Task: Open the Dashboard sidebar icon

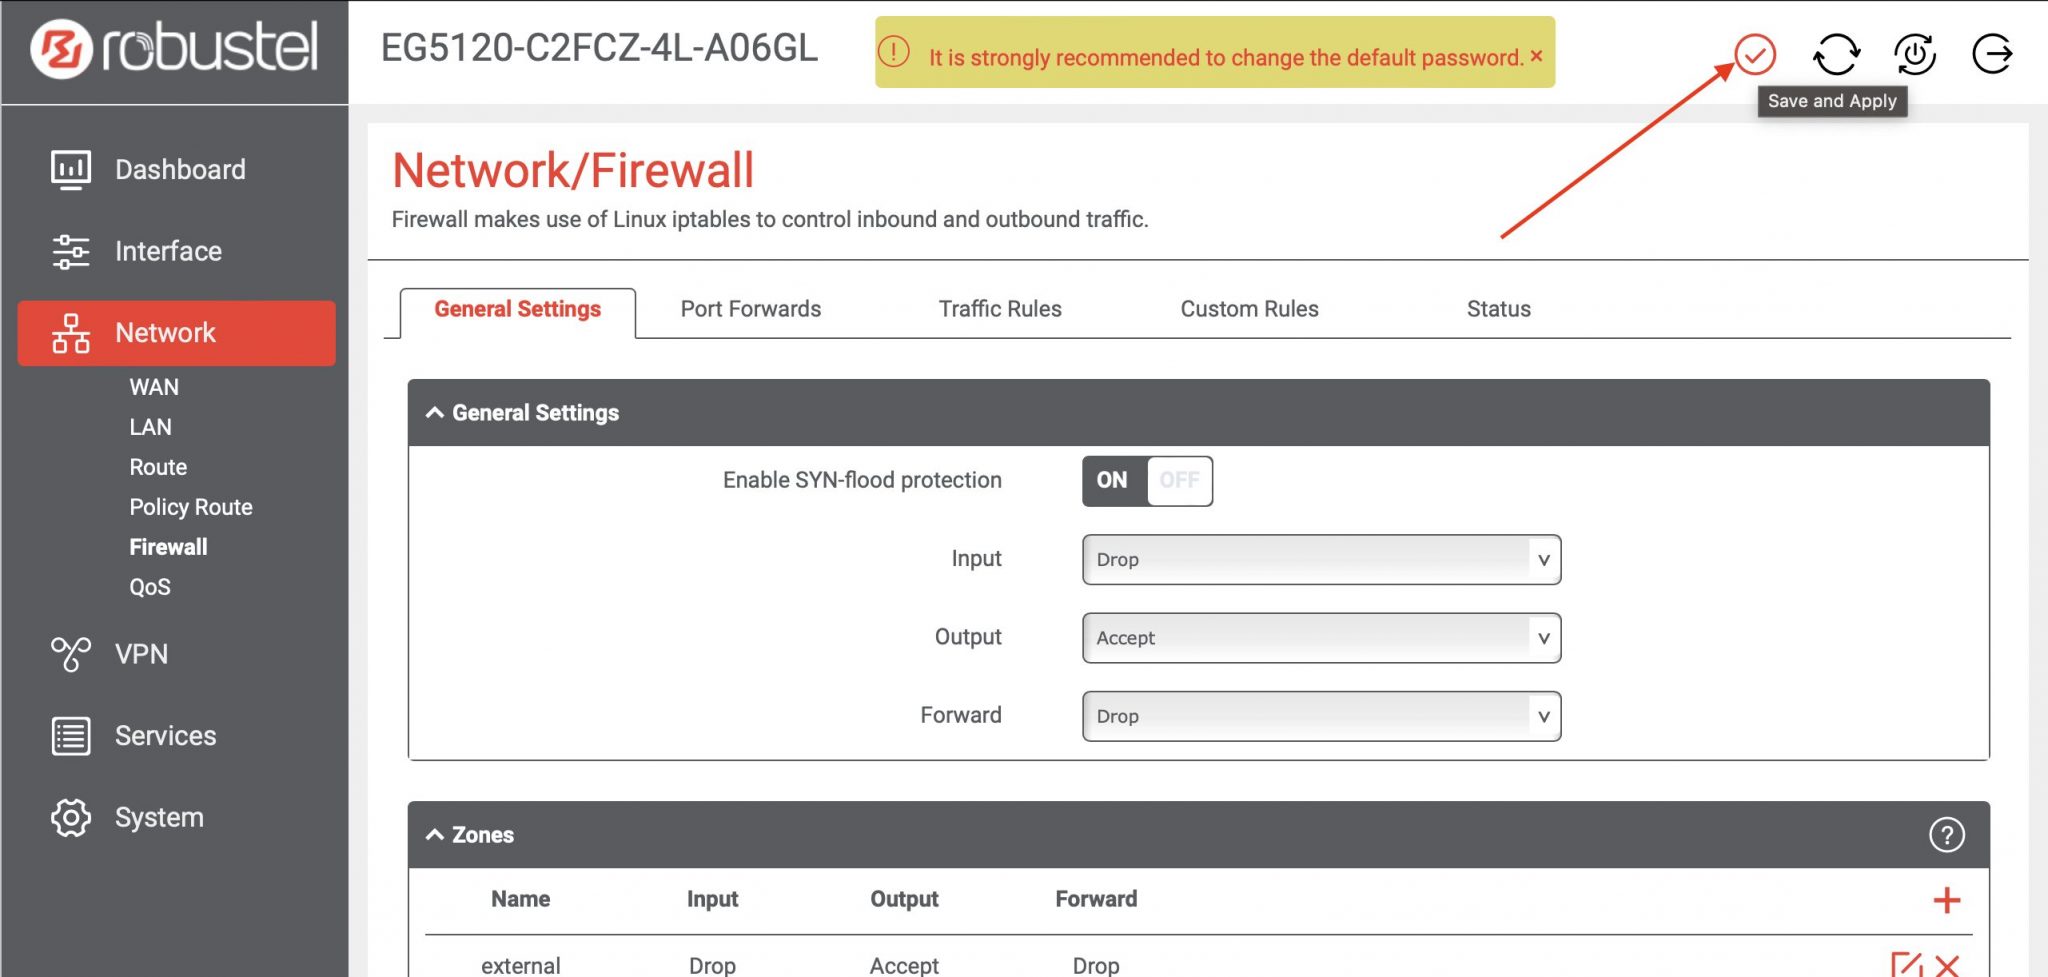Action: tap(69, 169)
